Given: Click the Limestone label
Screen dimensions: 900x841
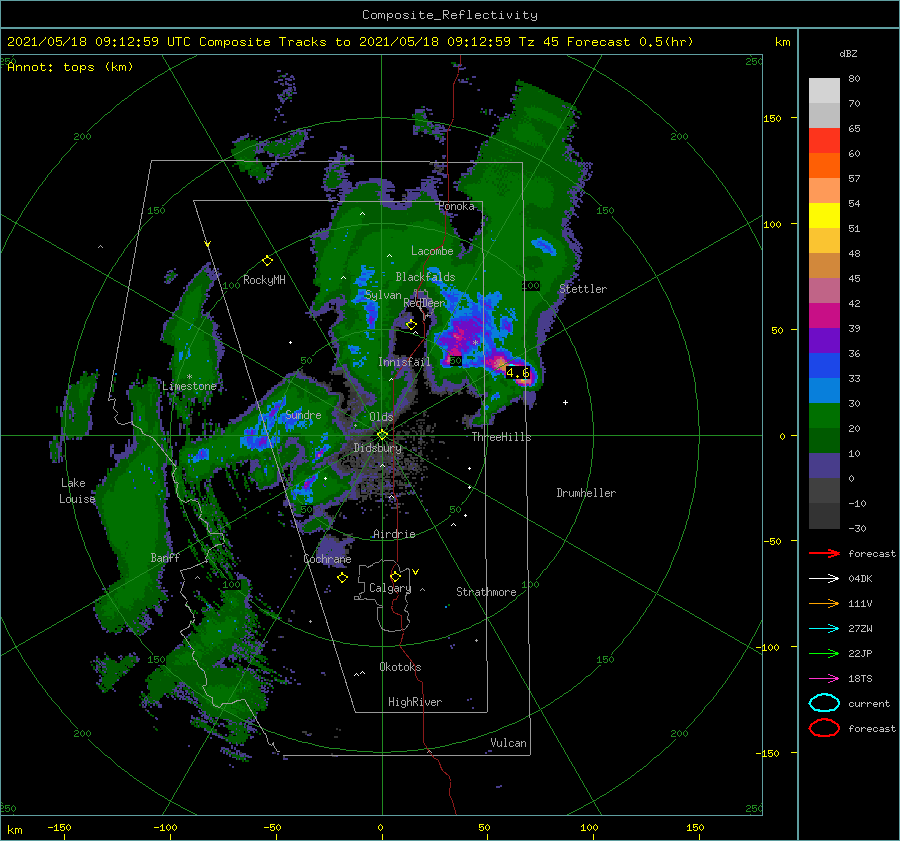Looking at the screenshot, I should 189,386.
